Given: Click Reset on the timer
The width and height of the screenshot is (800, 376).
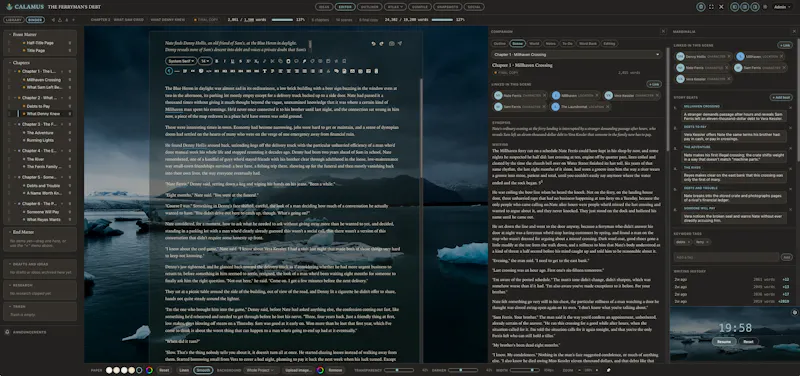Looking at the screenshot, I should [x=748, y=341].
